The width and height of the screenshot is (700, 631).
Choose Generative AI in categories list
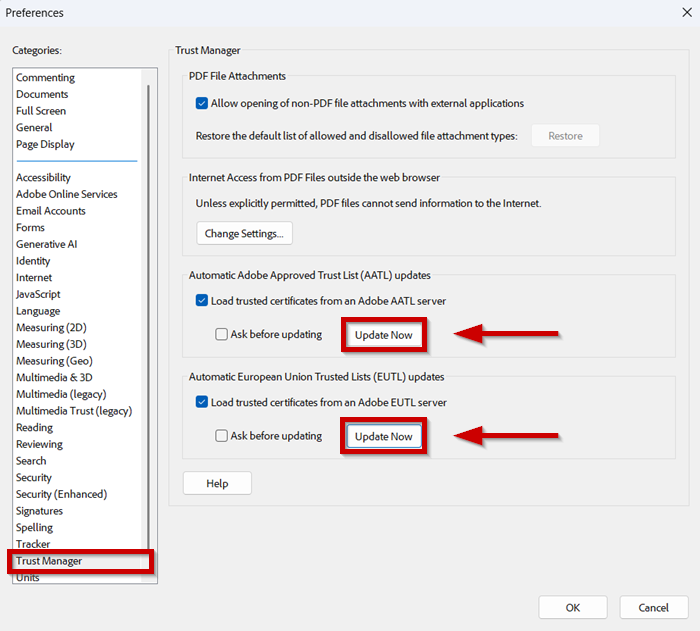click(x=46, y=244)
